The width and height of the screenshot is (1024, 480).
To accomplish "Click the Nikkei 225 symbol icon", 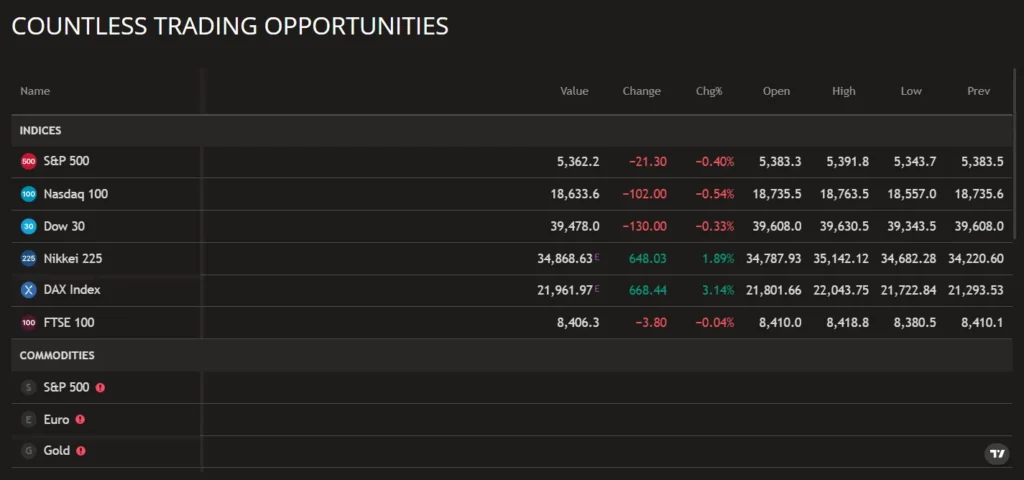I will pyautogui.click(x=28, y=258).
